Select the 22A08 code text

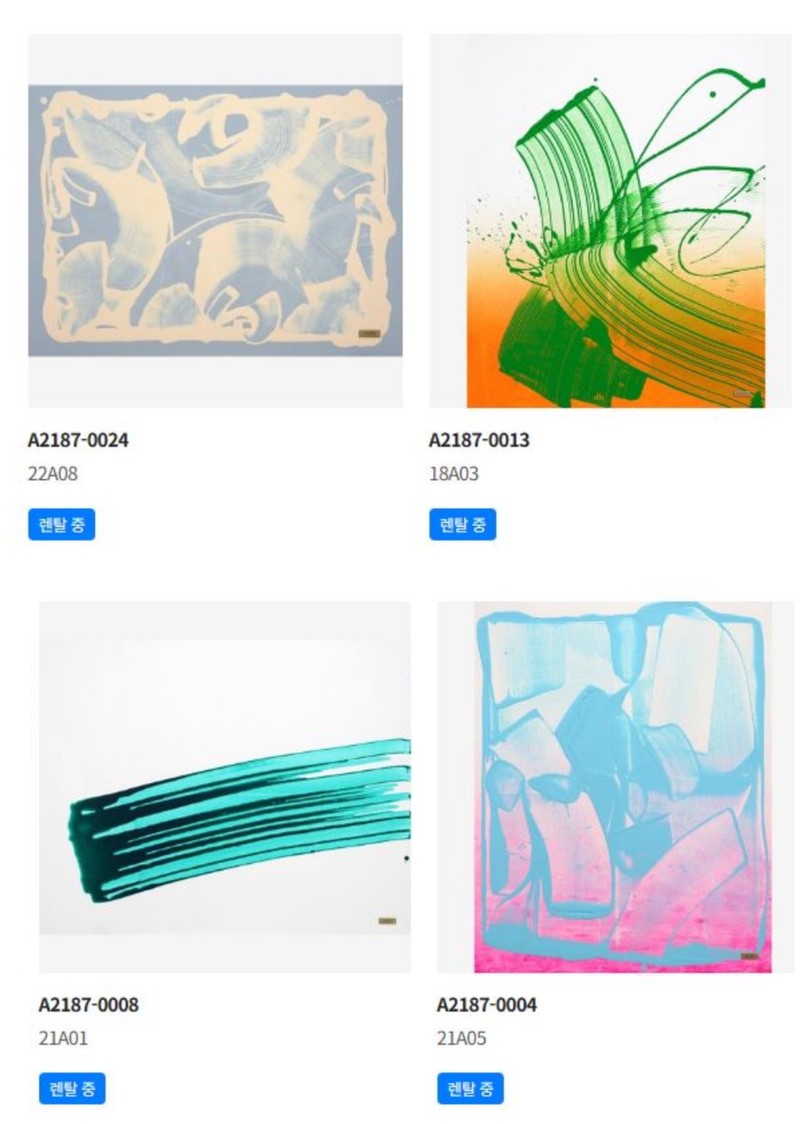[x=52, y=474]
